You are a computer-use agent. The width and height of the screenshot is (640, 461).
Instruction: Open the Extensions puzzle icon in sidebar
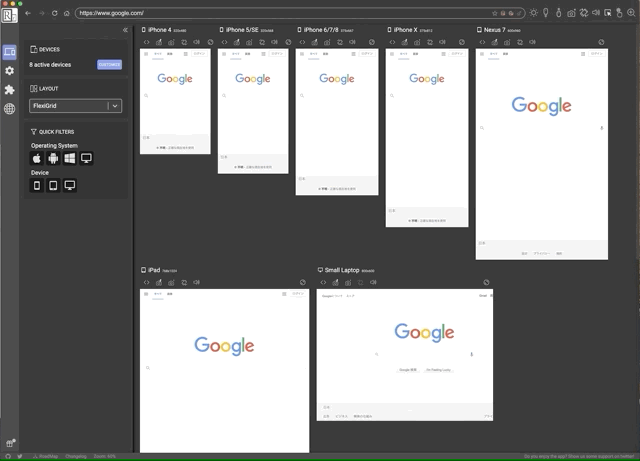[9, 90]
